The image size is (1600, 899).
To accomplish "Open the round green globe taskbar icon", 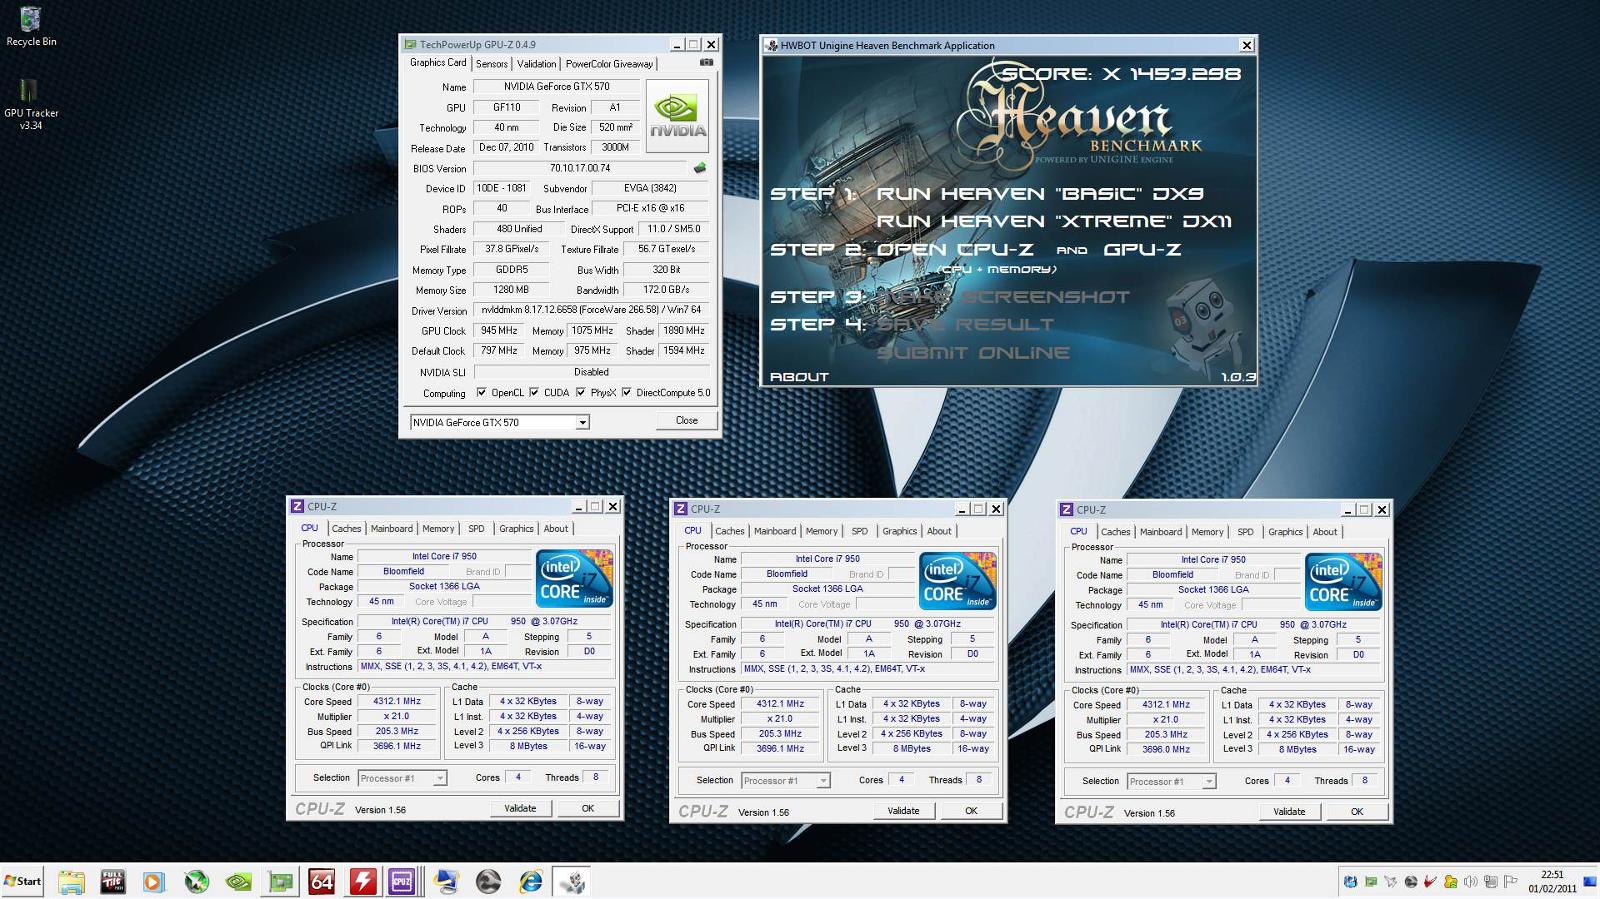I will click(x=196, y=881).
